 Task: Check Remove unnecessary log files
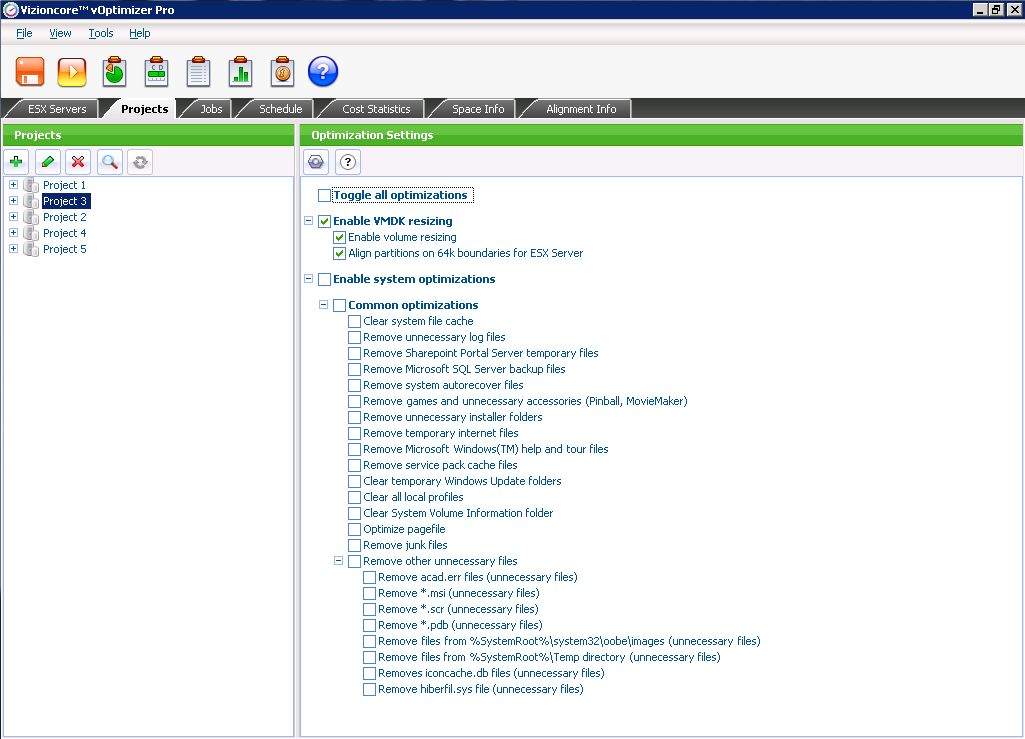[x=354, y=337]
